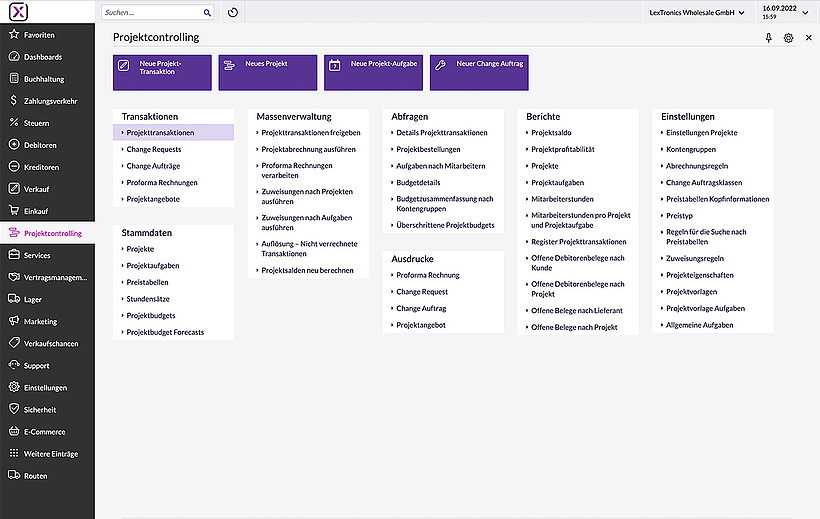
Task: Expand the LexTronics Wholesale GmbH company dropdown
Action: (x=697, y=13)
